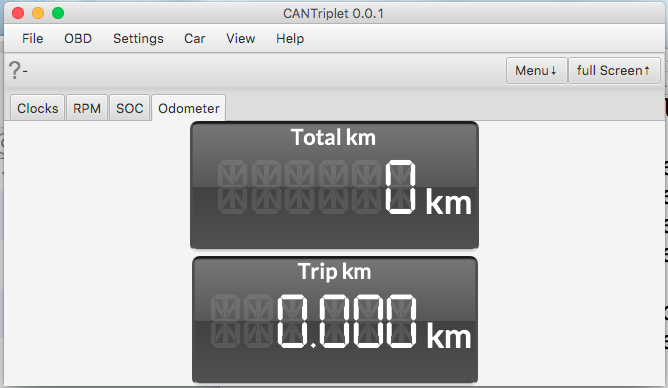Switch to the Clocks tab

37,108
